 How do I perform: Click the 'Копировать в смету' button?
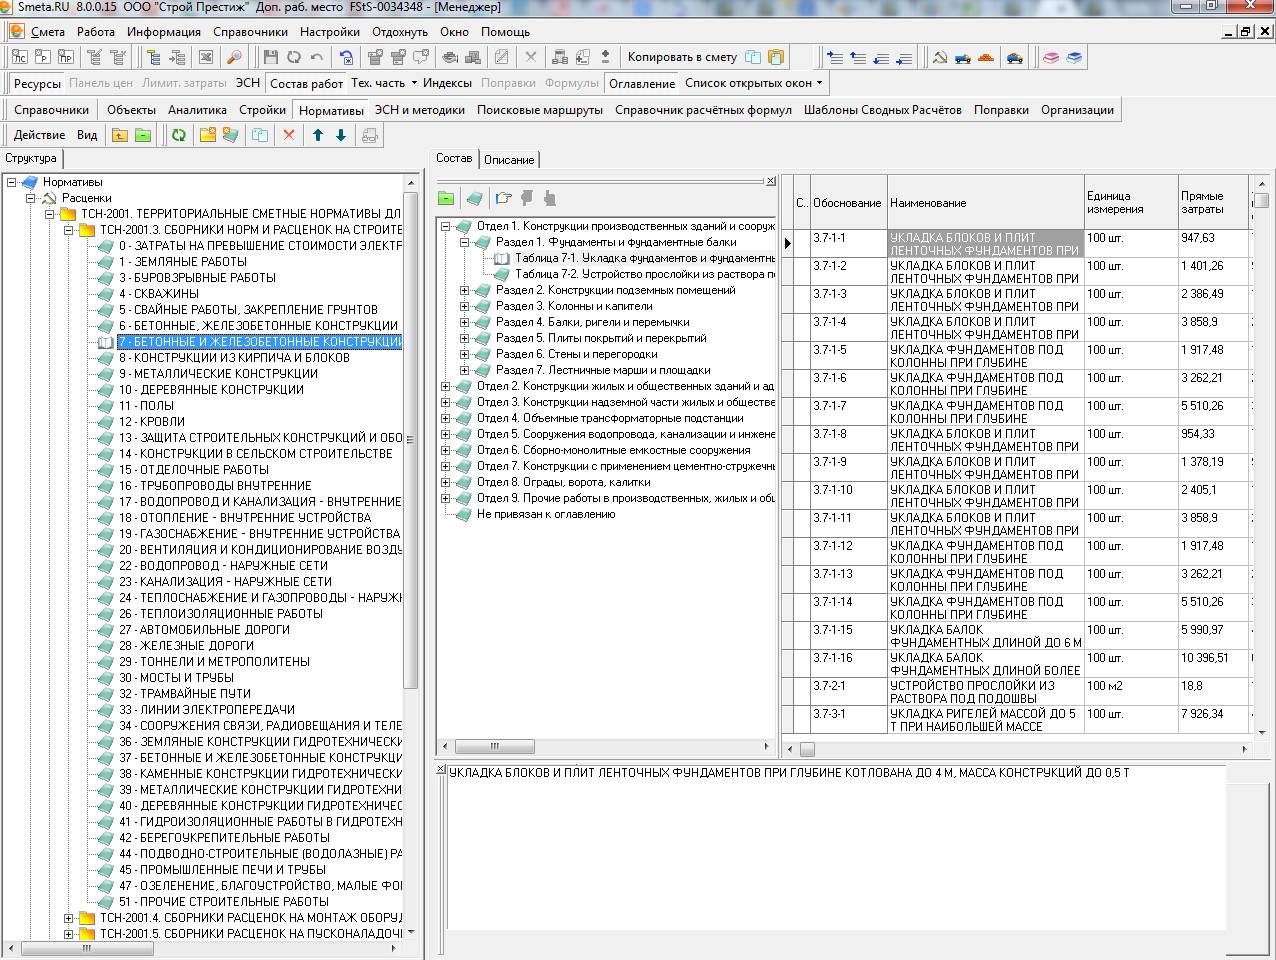(682, 57)
